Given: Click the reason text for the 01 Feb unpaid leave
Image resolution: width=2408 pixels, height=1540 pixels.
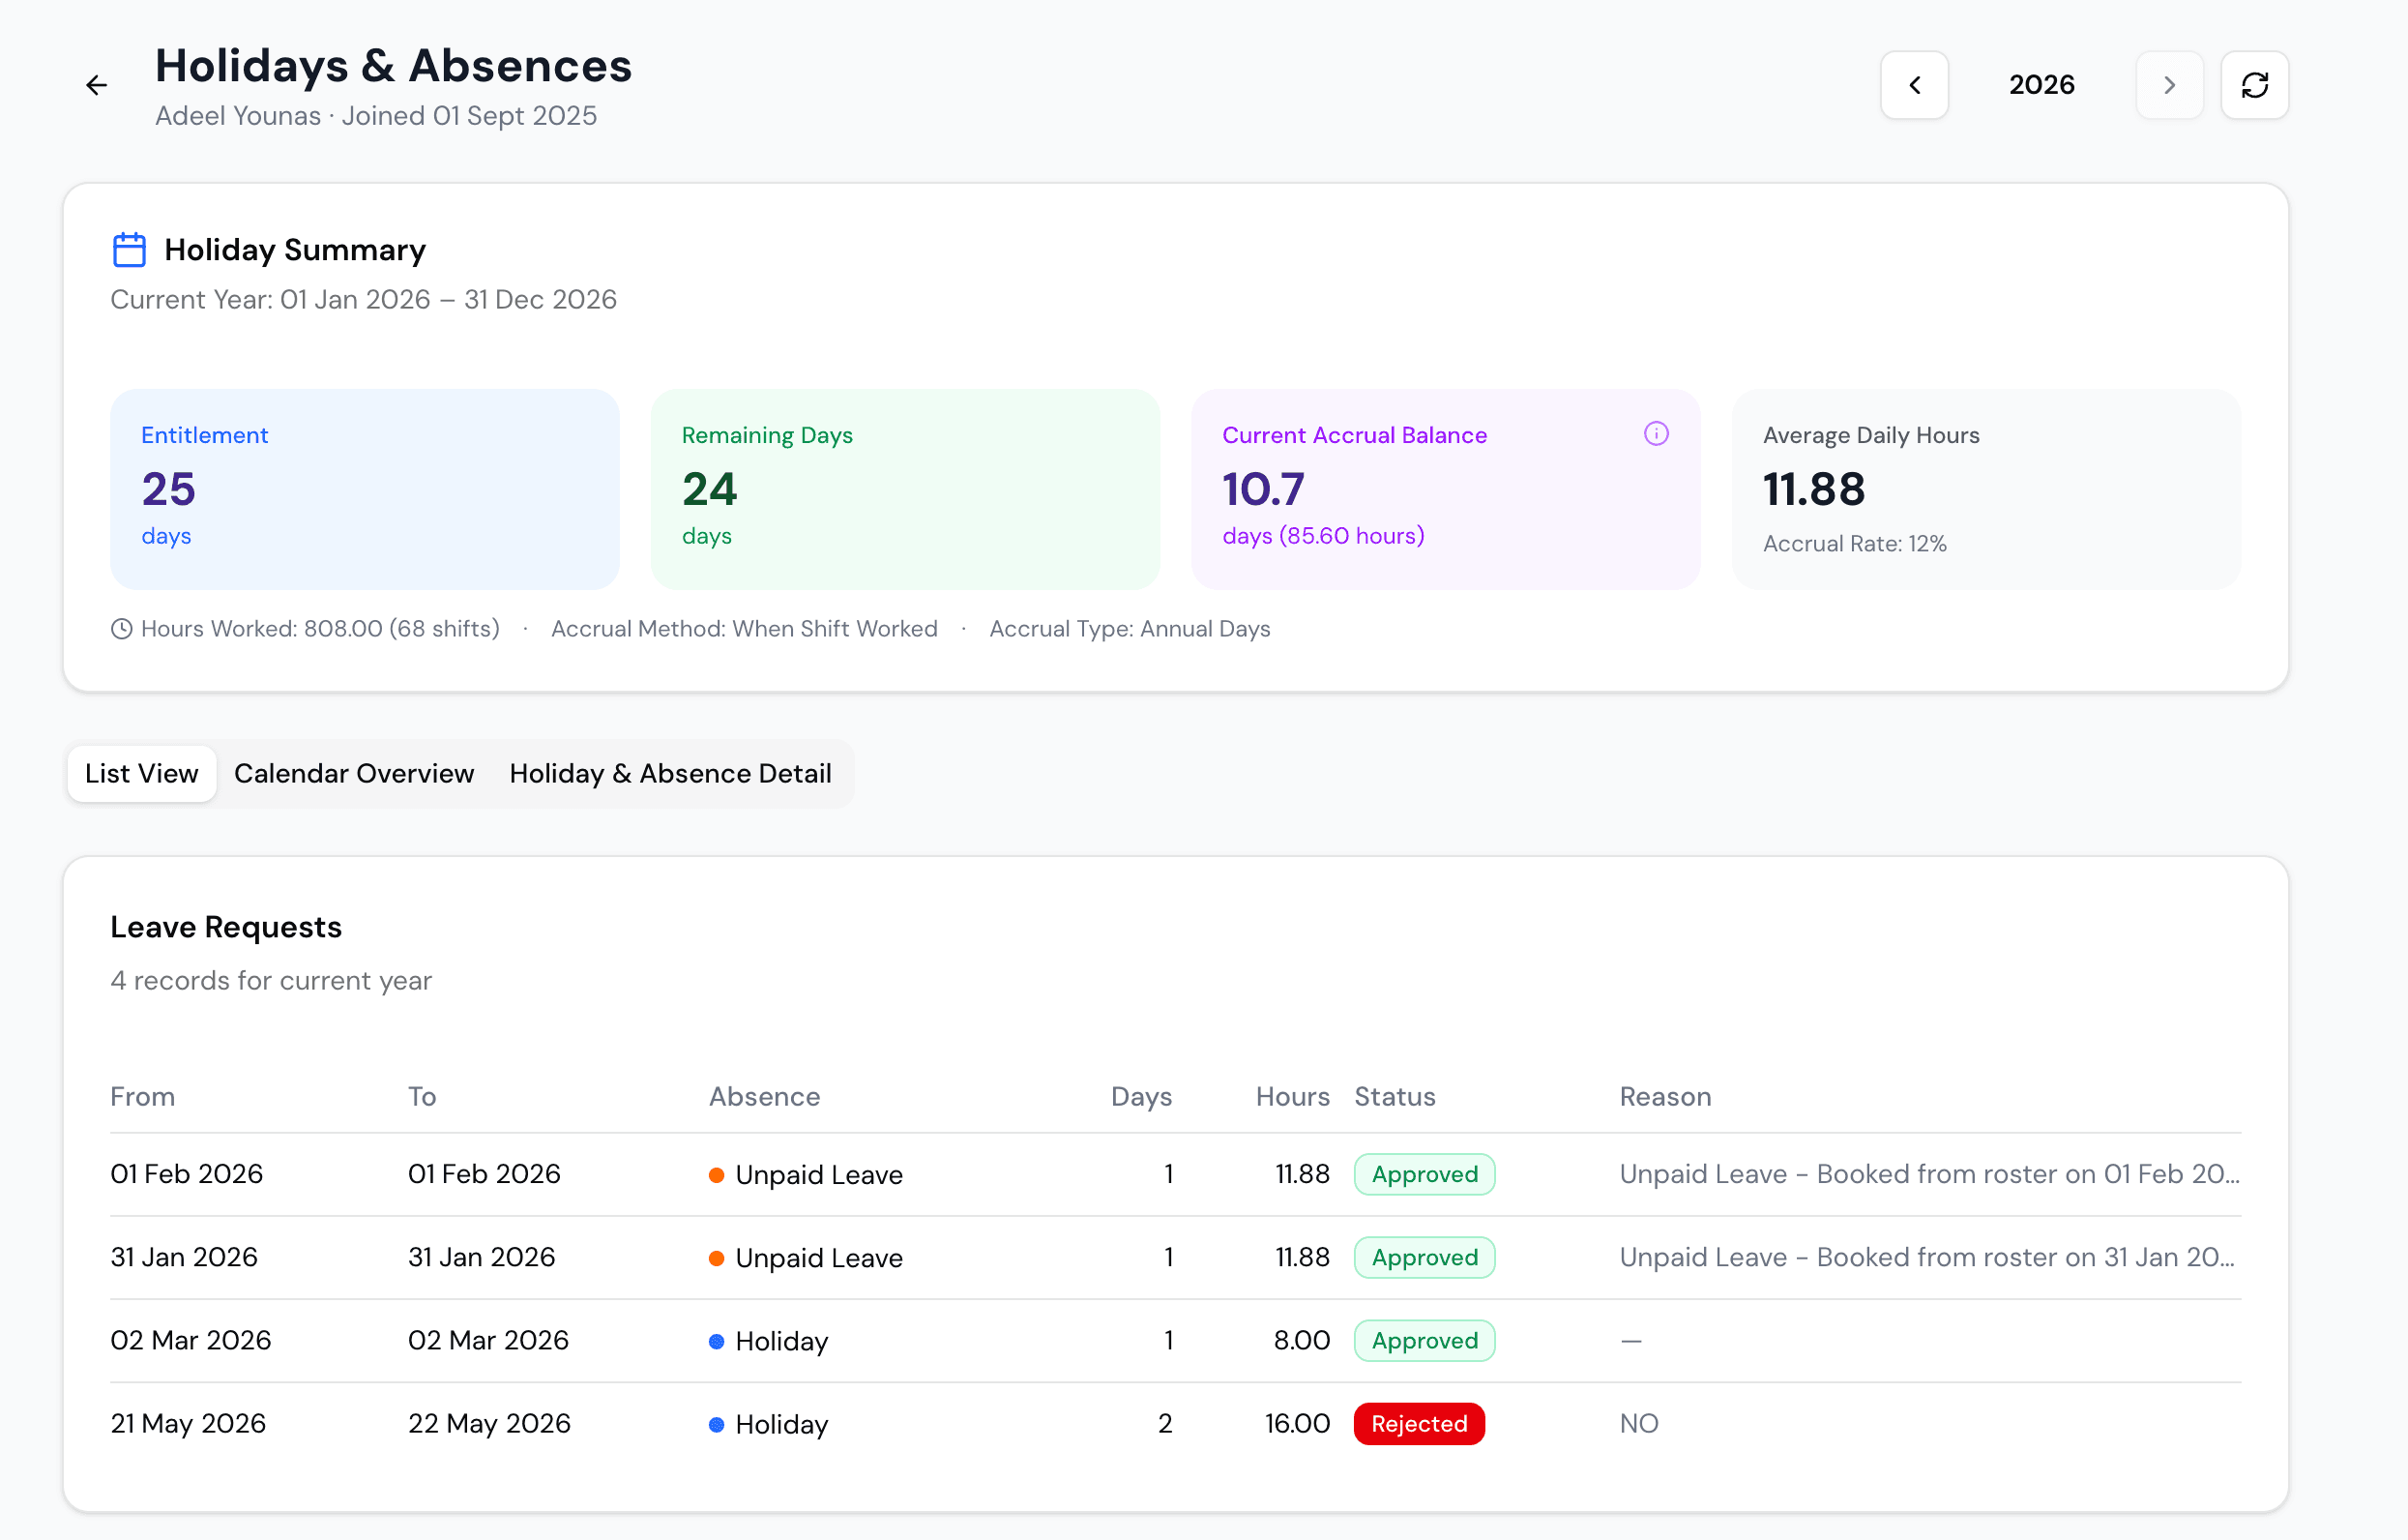Looking at the screenshot, I should tap(1929, 1174).
